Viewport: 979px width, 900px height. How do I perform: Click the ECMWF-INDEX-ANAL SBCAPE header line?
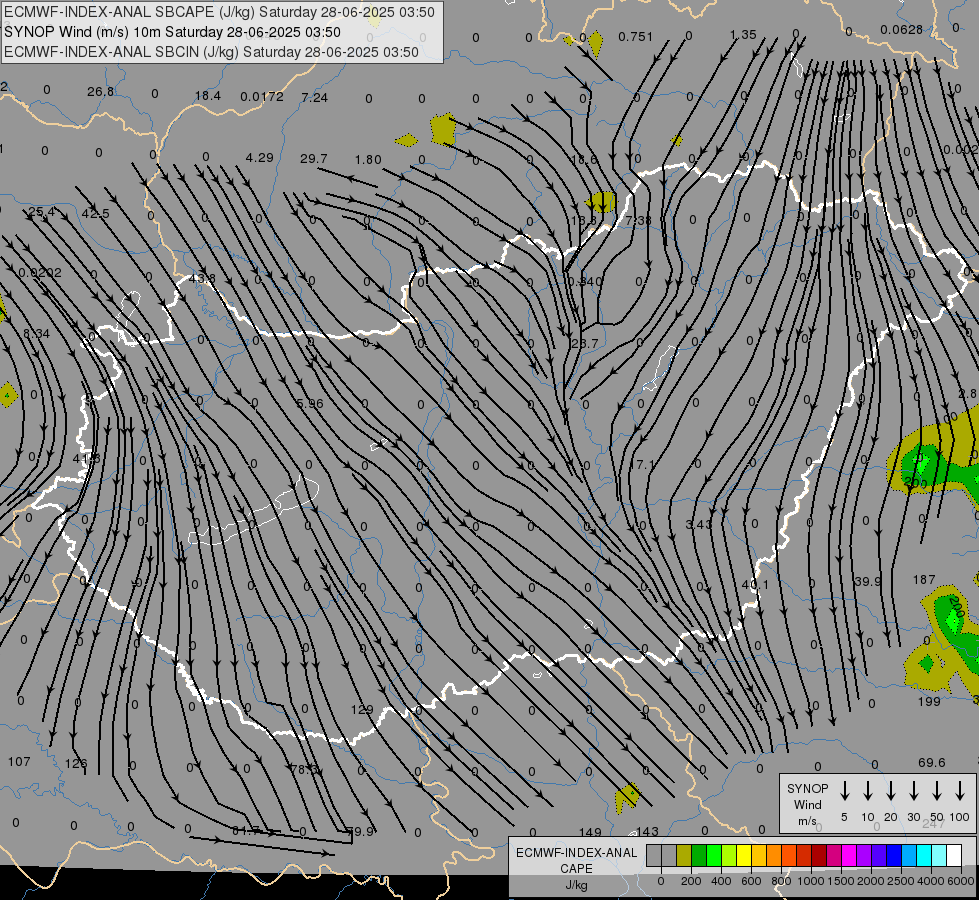click(219, 12)
